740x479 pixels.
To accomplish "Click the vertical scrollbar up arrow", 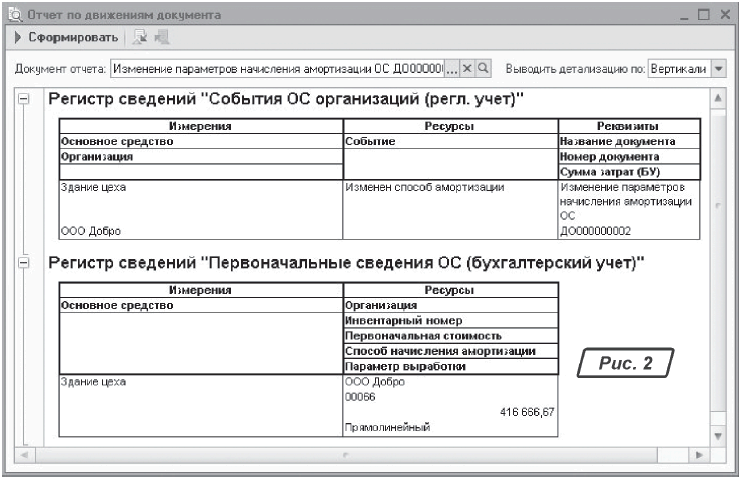I will pyautogui.click(x=717, y=100).
